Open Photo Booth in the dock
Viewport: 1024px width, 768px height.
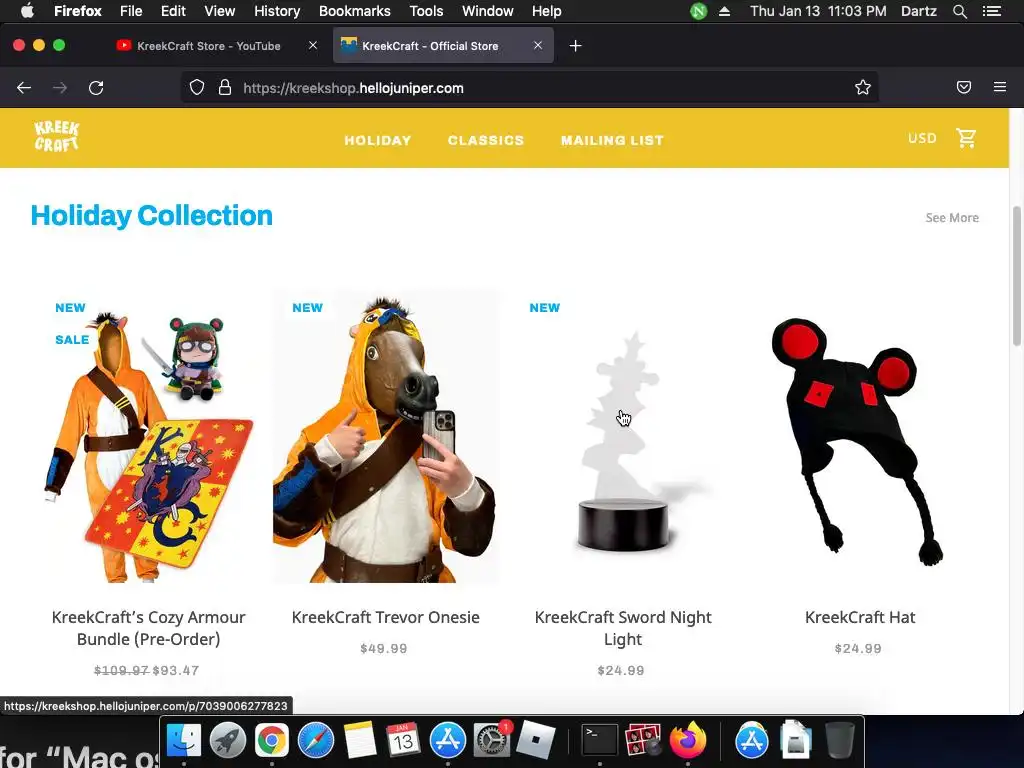coord(643,741)
